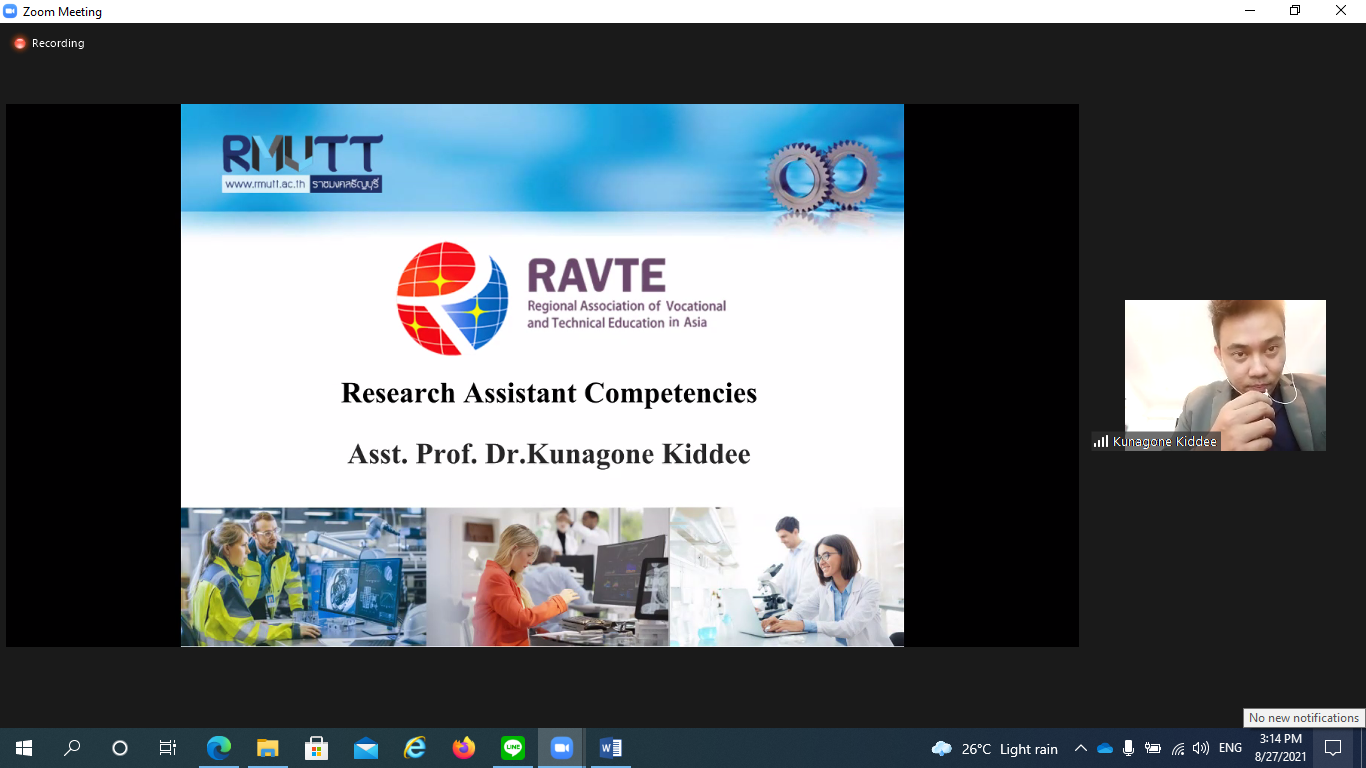This screenshot has height=768, width=1366.
Task: Click signal bars beside Kunagone Kiddee
Action: point(1101,441)
